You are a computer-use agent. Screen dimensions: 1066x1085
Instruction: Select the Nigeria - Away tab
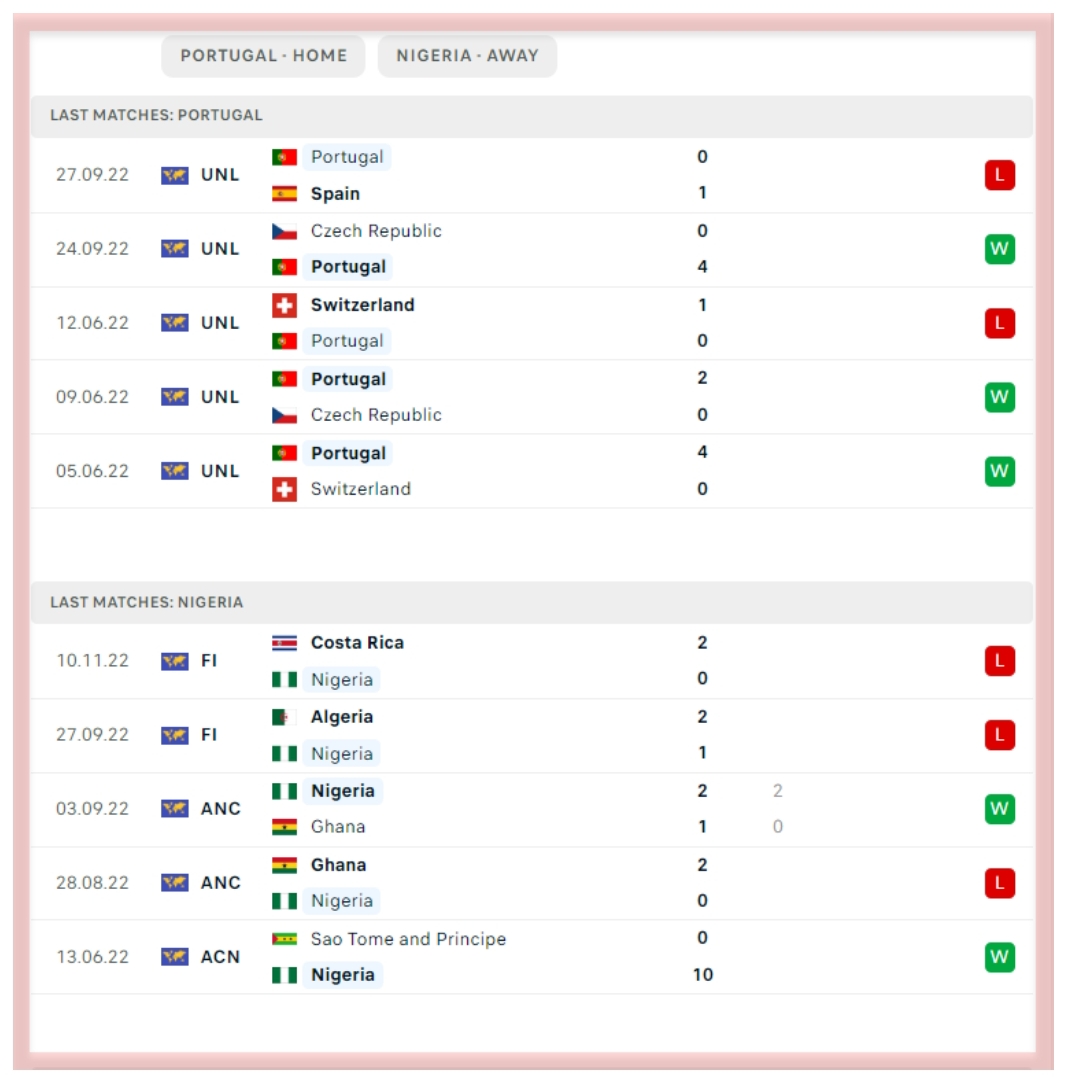[467, 56]
